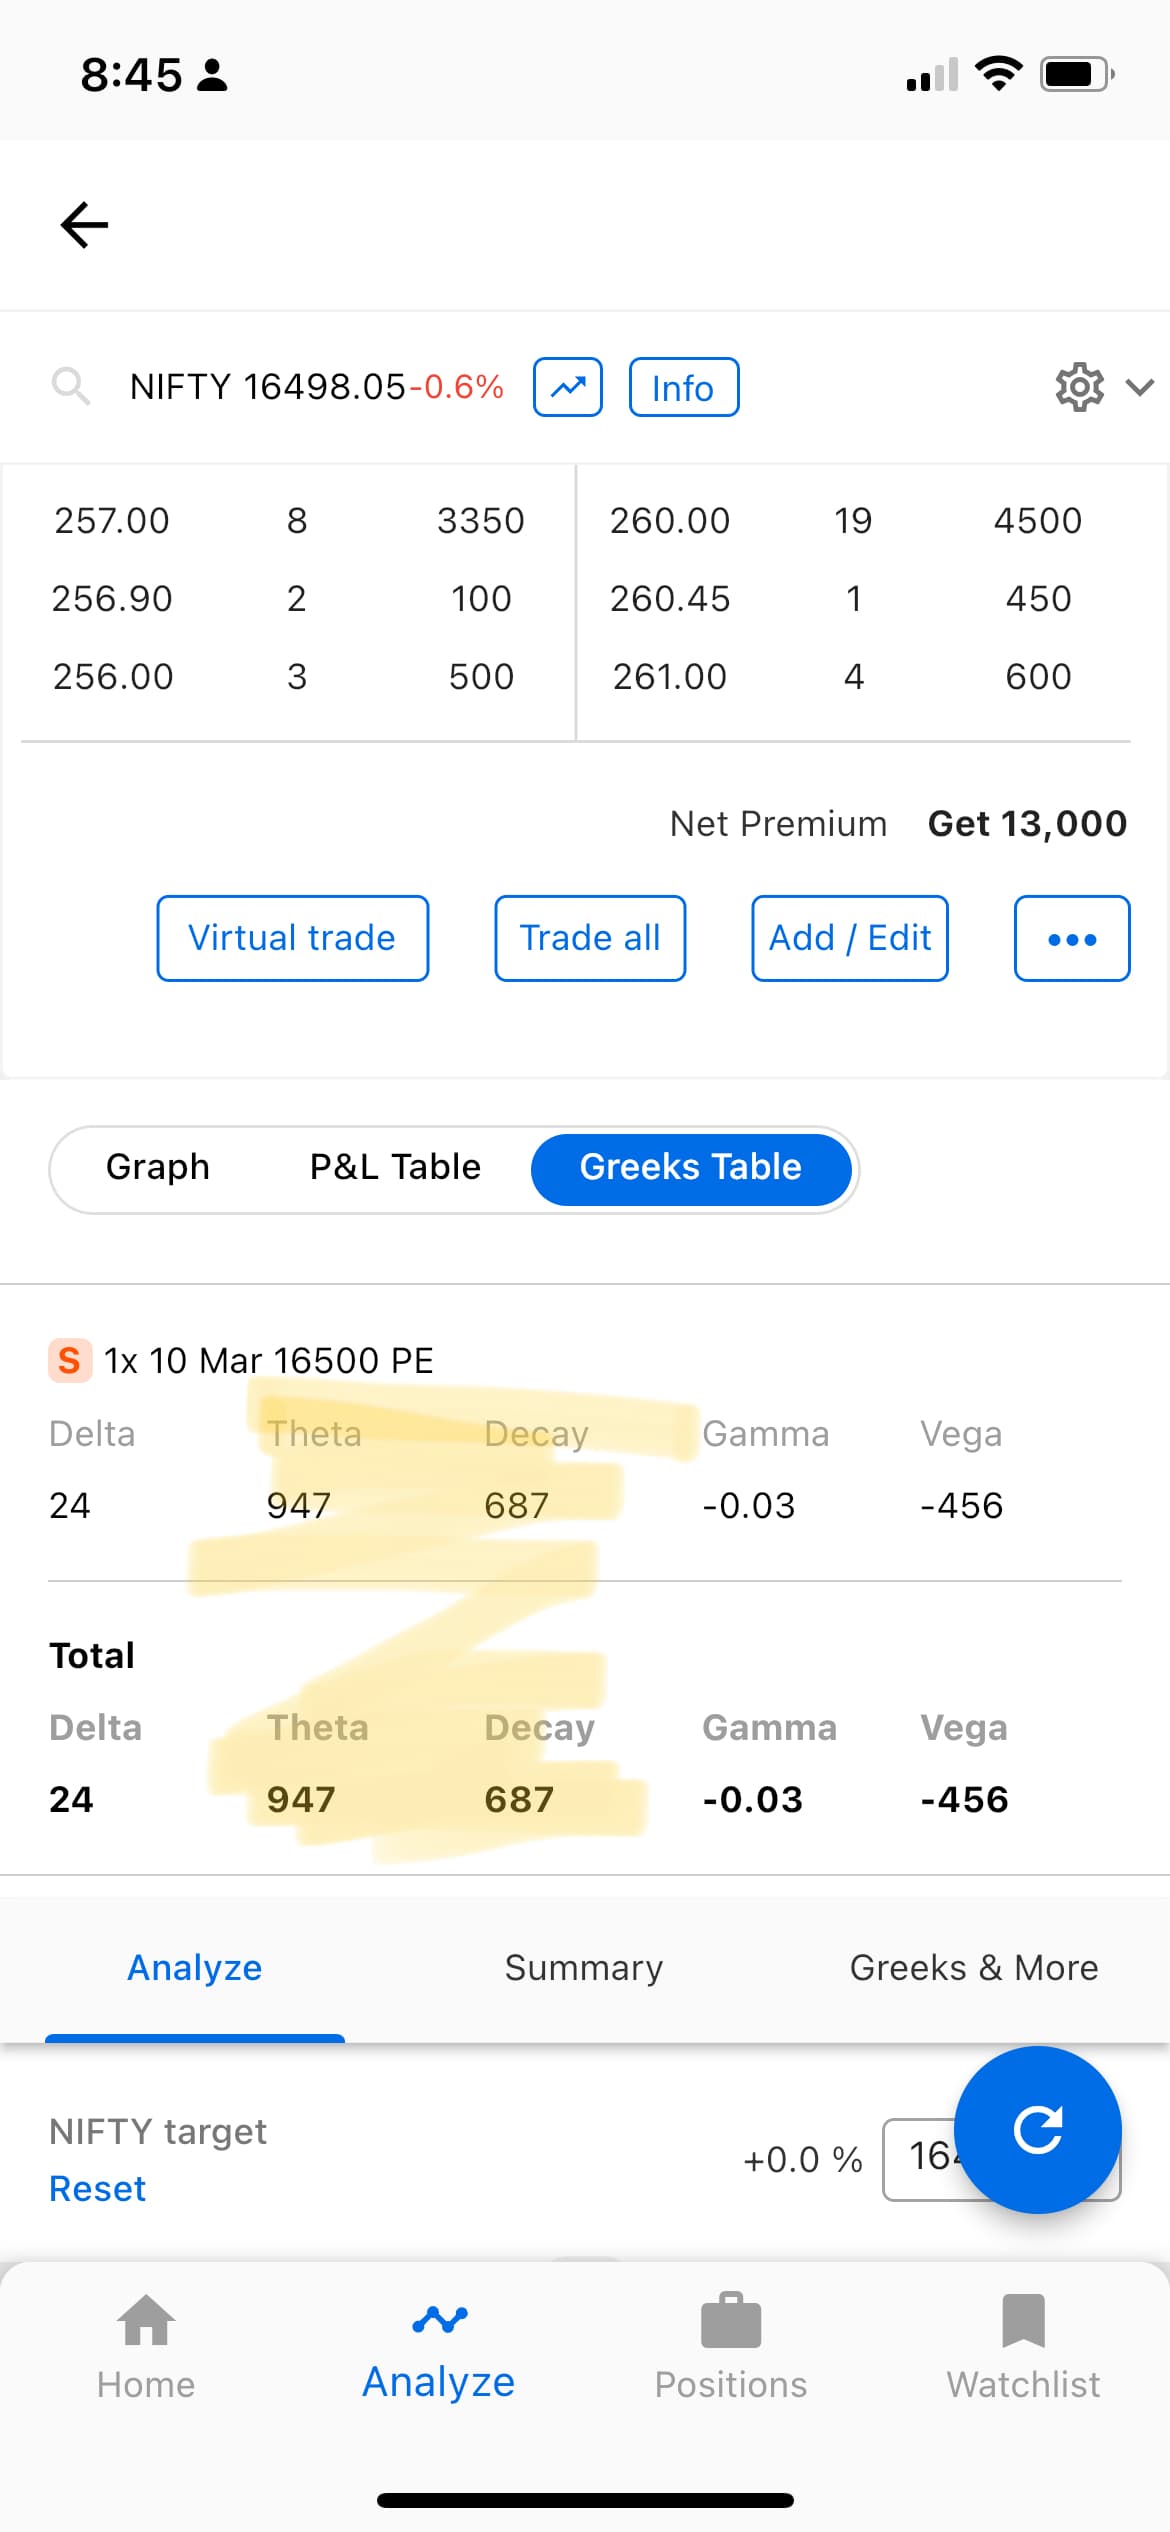
Task: Click the Virtual trade button
Action: [293, 938]
